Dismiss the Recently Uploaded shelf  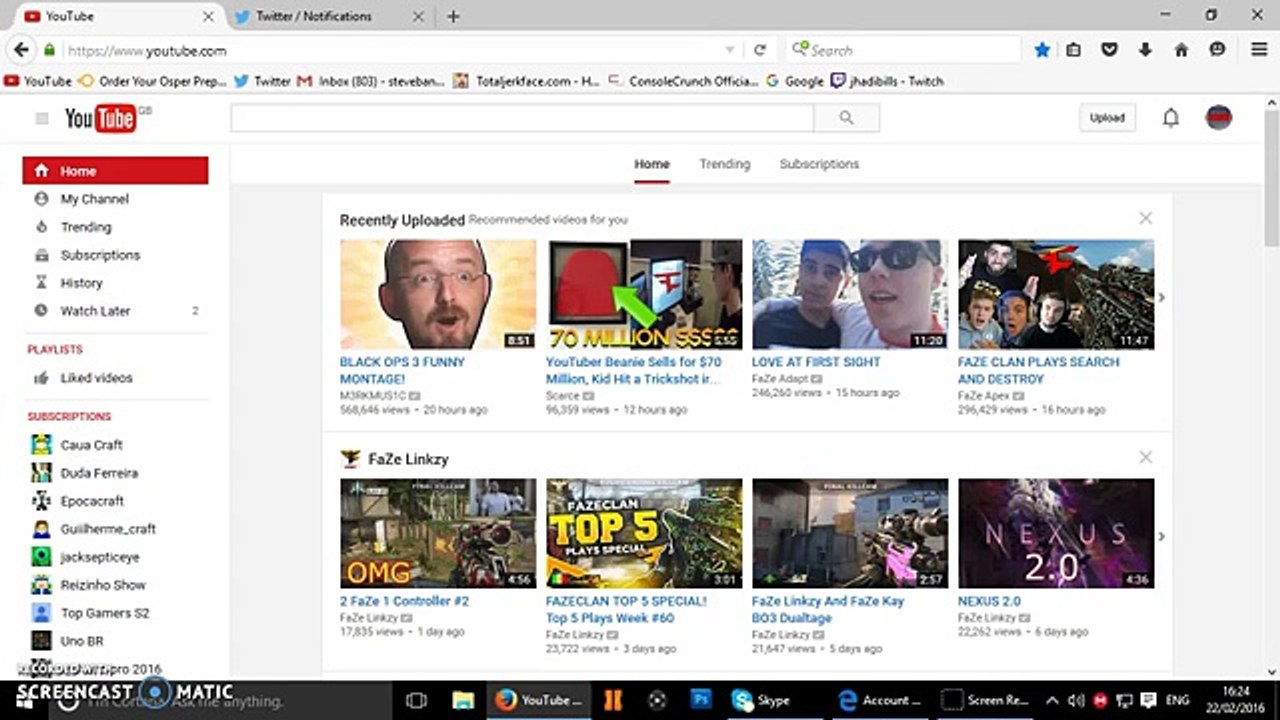[1145, 218]
